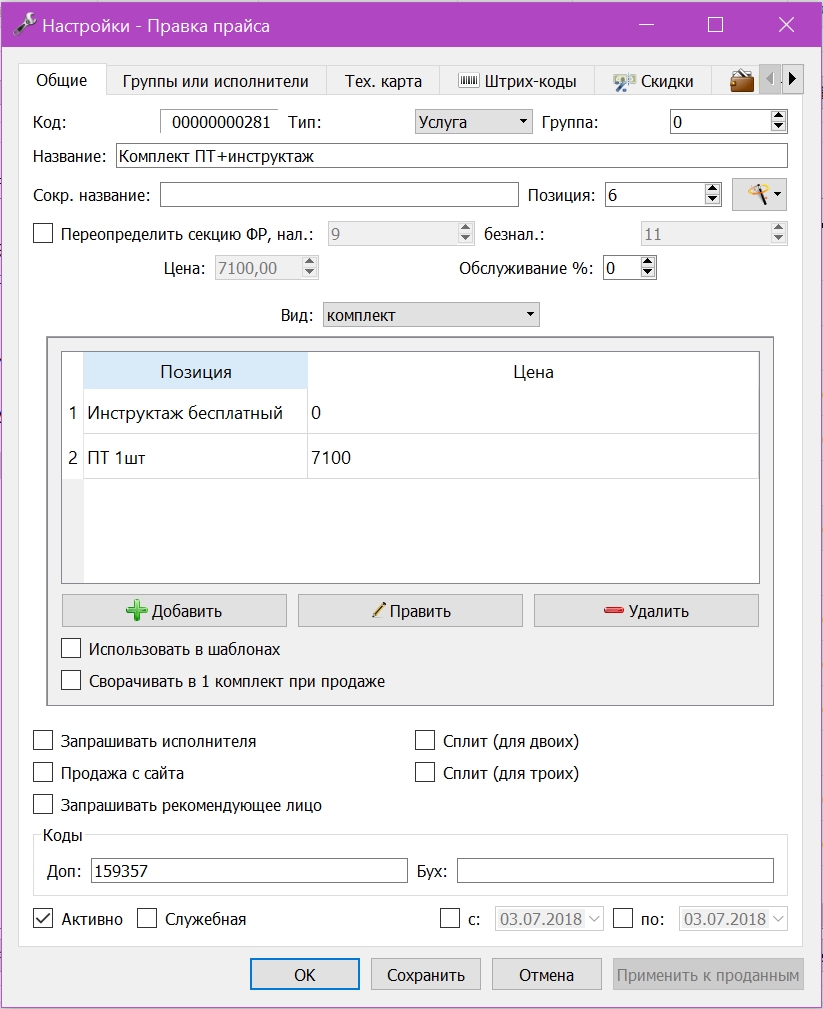Screen dimensions: 823x1009
Task: Open the 'по:' date picker dropdown
Action: [x=779, y=918]
